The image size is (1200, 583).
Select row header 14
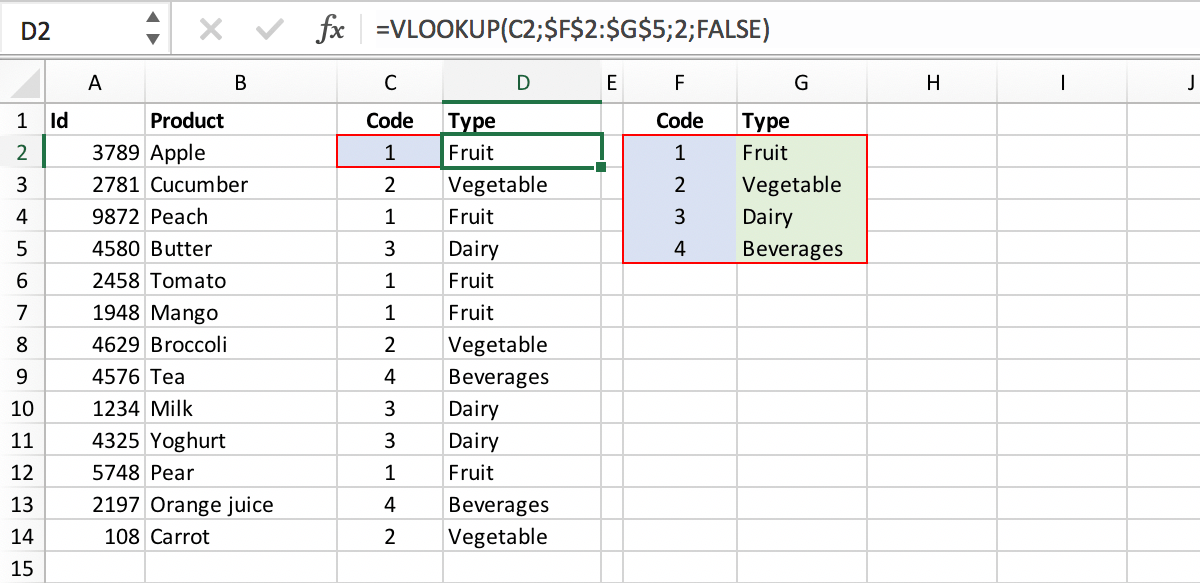point(22,536)
